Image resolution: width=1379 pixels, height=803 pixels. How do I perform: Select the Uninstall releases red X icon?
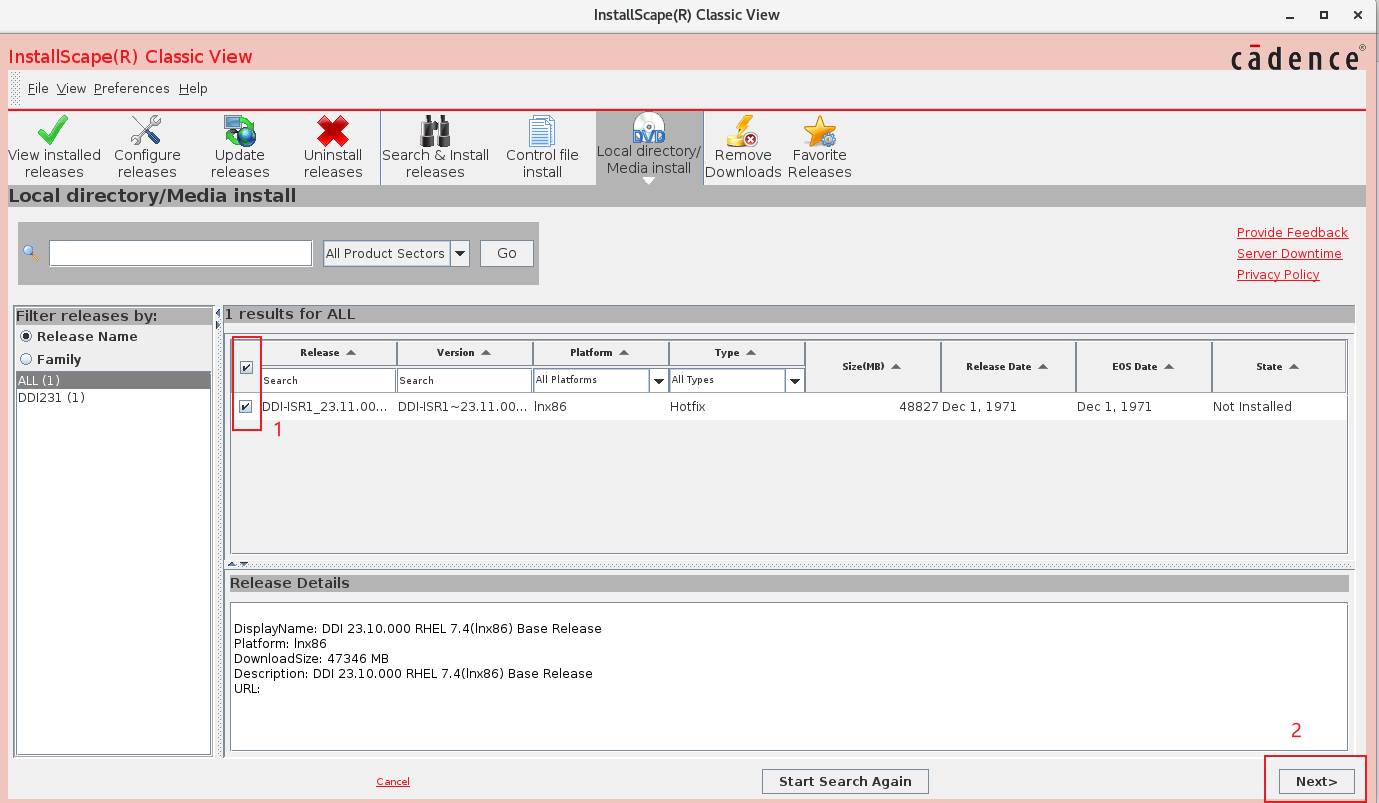(x=333, y=132)
